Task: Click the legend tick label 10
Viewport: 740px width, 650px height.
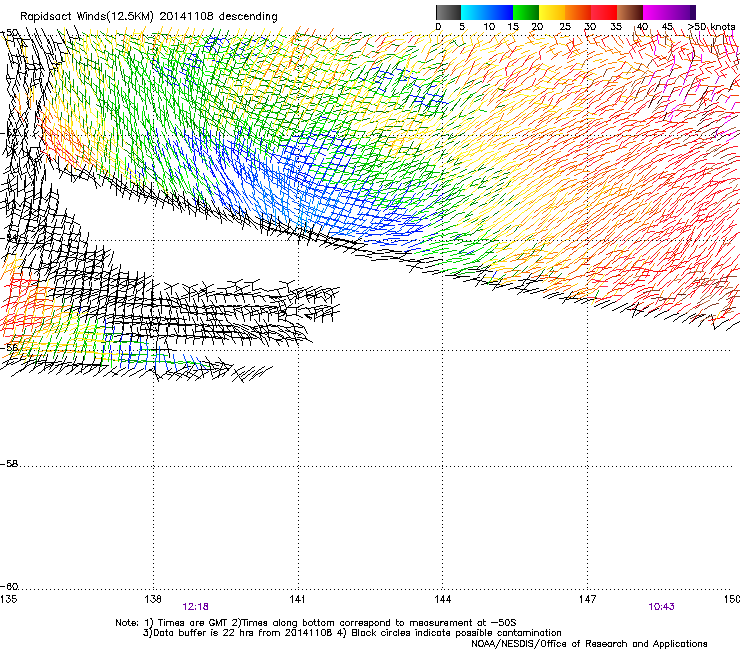Action: pos(489,26)
